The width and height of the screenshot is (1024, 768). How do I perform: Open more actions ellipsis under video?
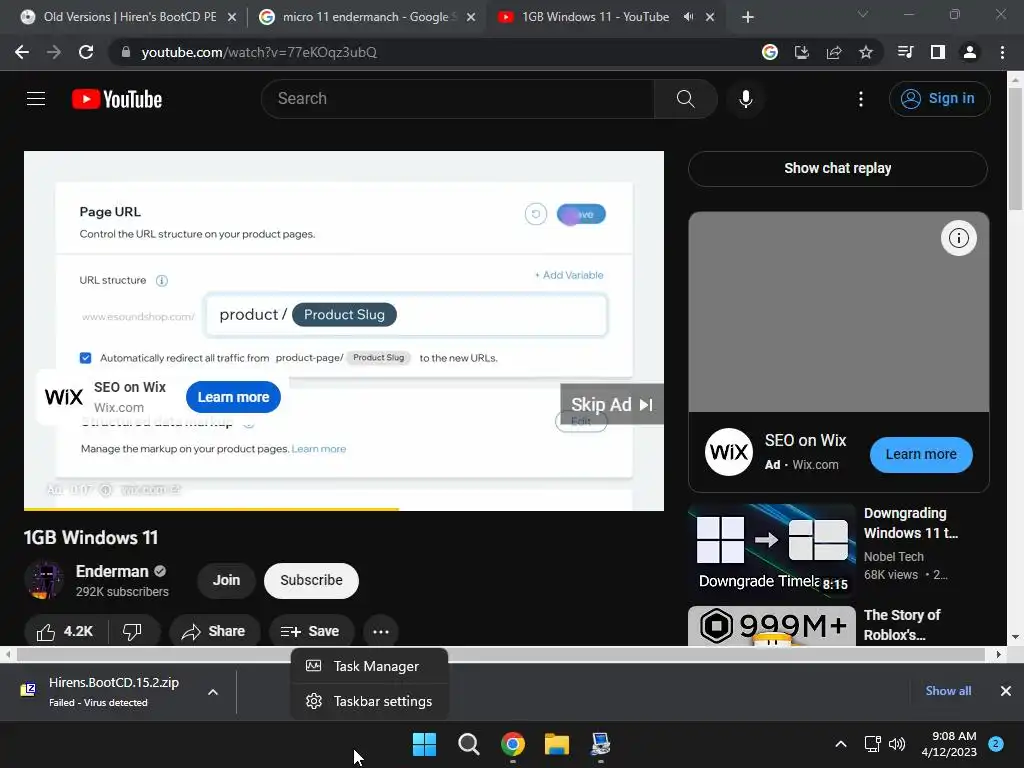click(381, 631)
